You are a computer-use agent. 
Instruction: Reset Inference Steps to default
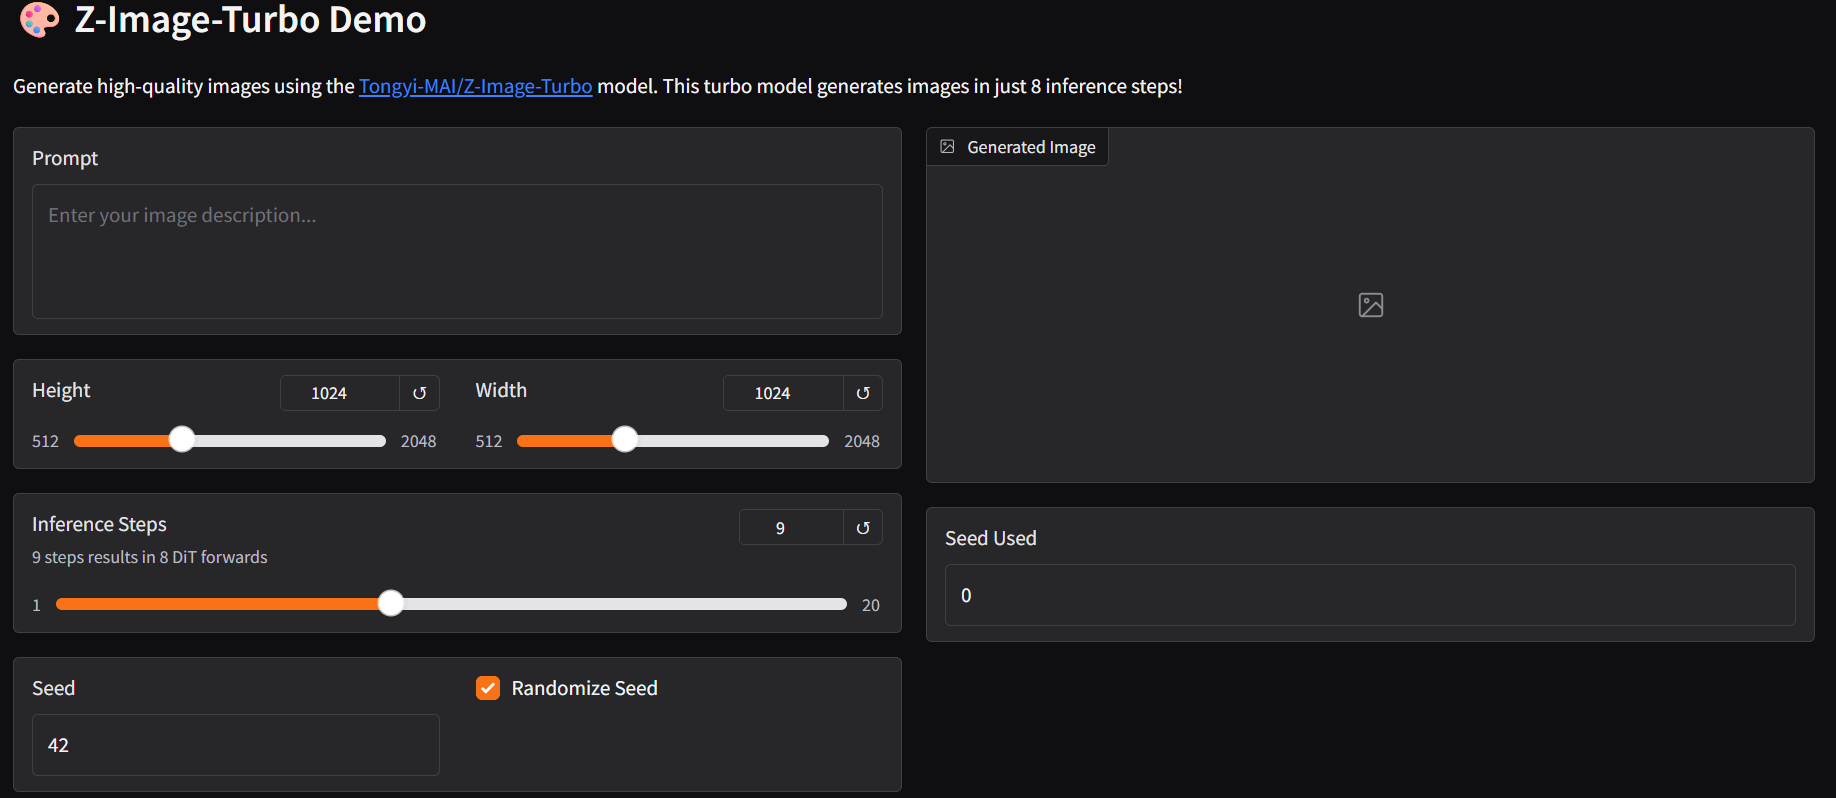click(x=863, y=528)
